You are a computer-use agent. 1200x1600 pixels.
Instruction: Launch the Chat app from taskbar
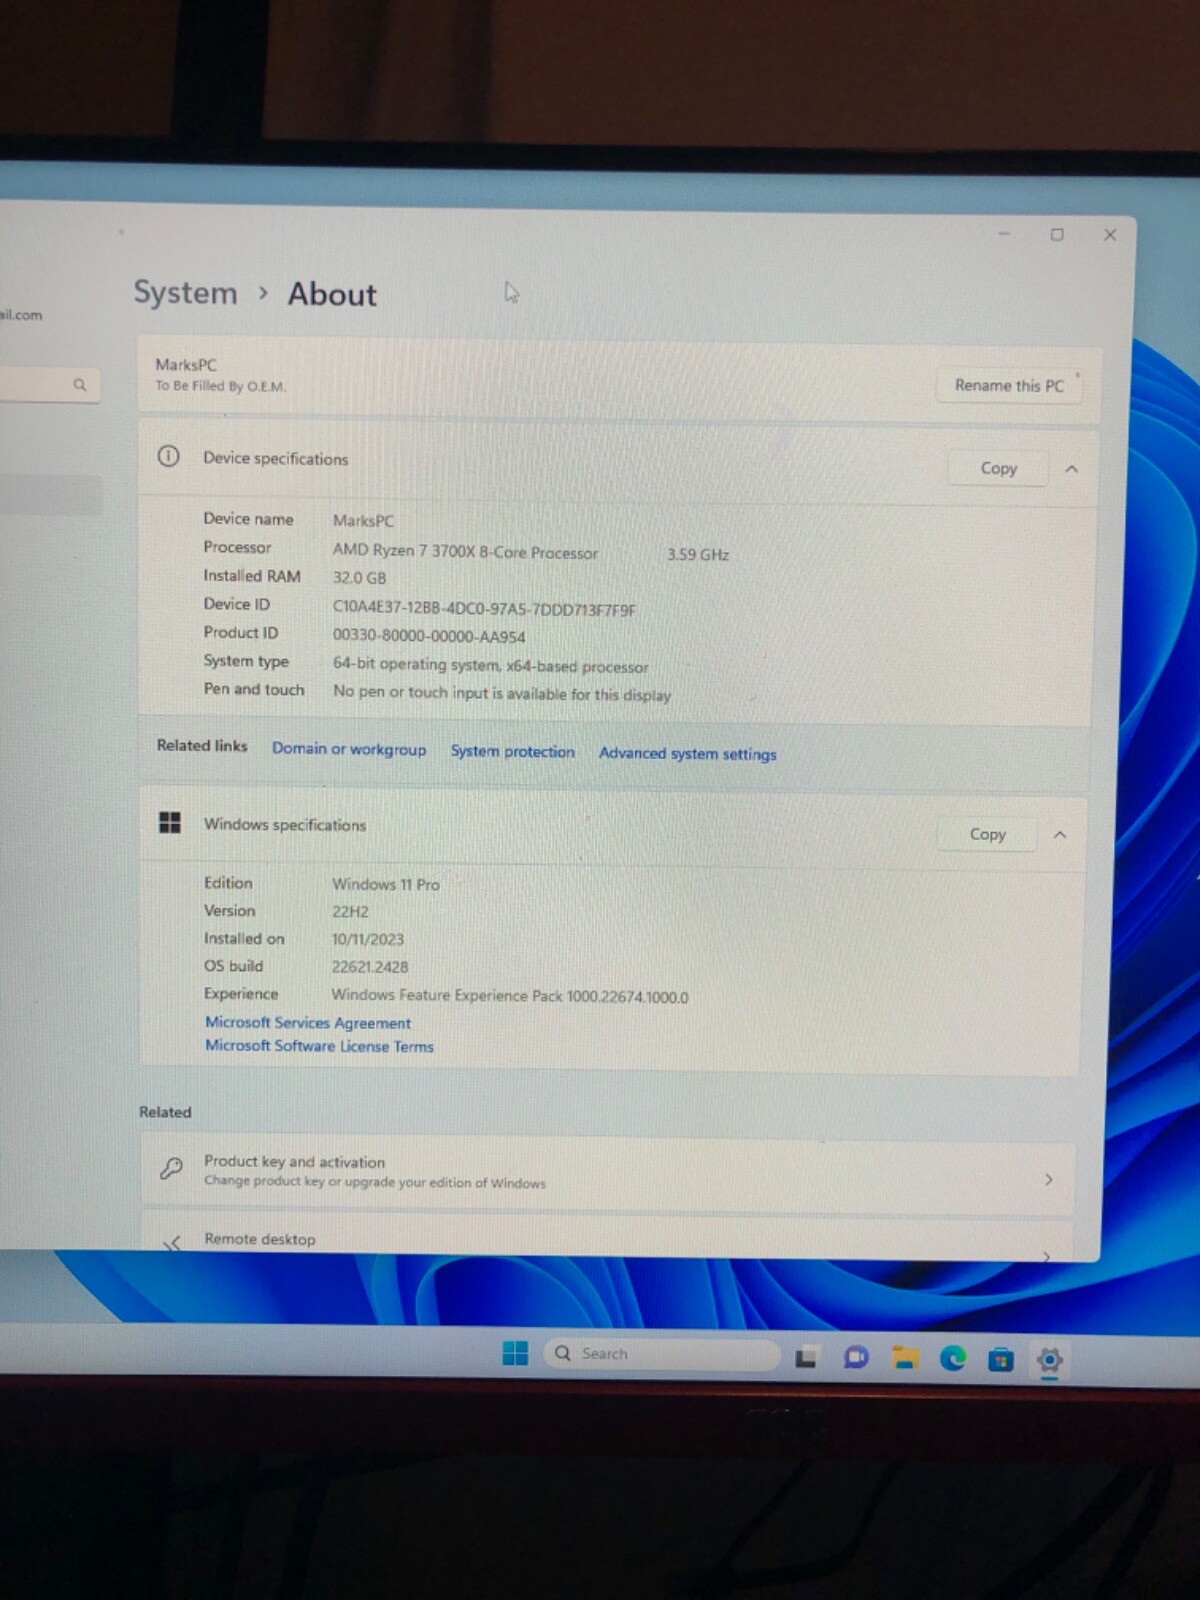[856, 1357]
